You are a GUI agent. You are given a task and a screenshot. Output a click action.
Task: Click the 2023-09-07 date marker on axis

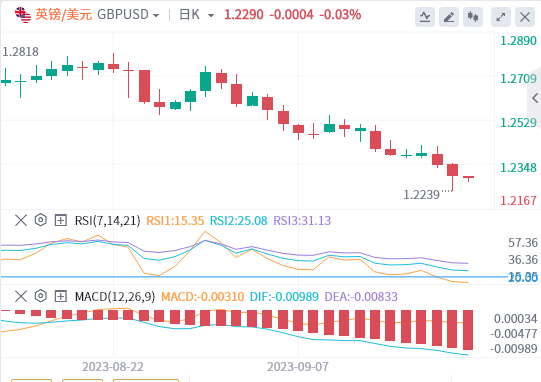coord(298,366)
